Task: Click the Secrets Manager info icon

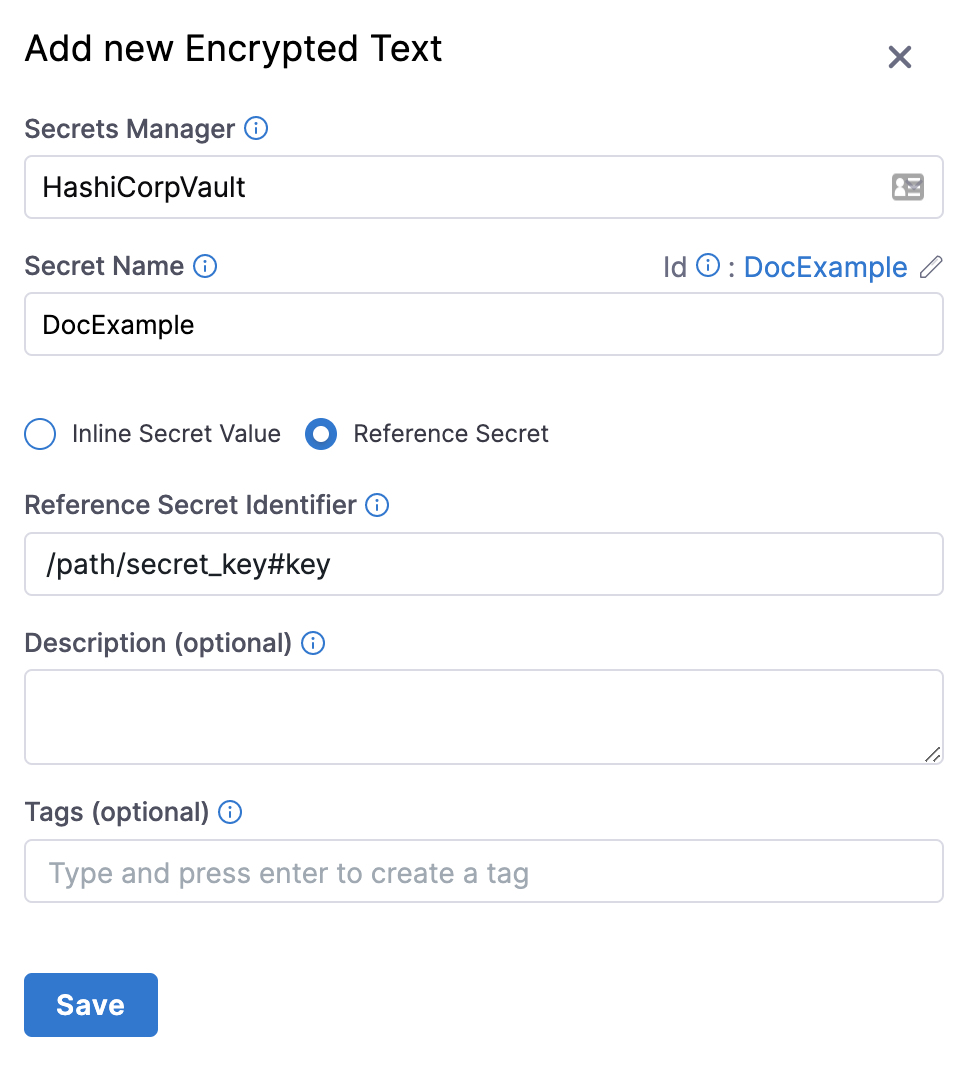Action: click(256, 129)
